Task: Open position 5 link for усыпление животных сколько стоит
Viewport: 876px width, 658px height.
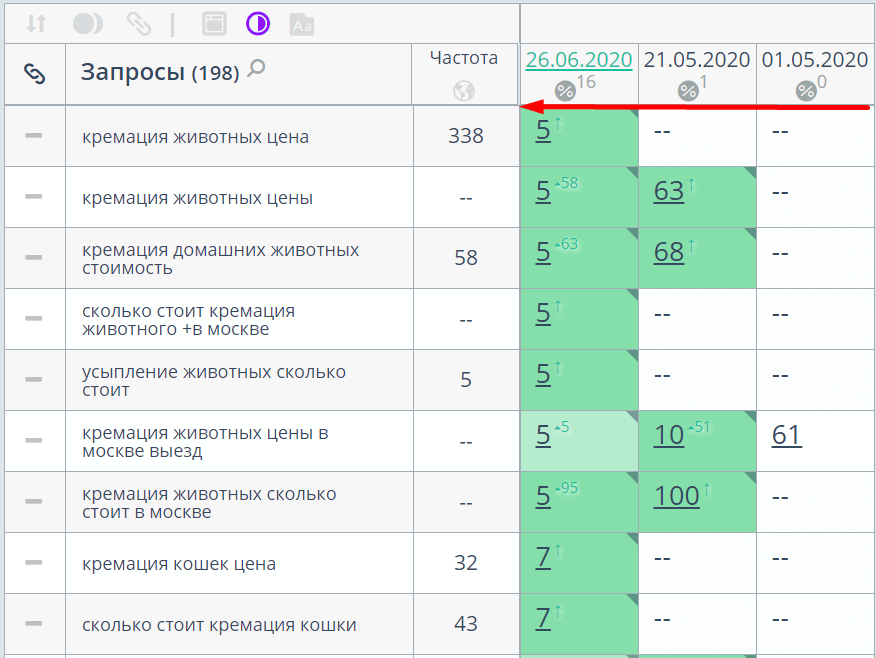Action: [543, 374]
